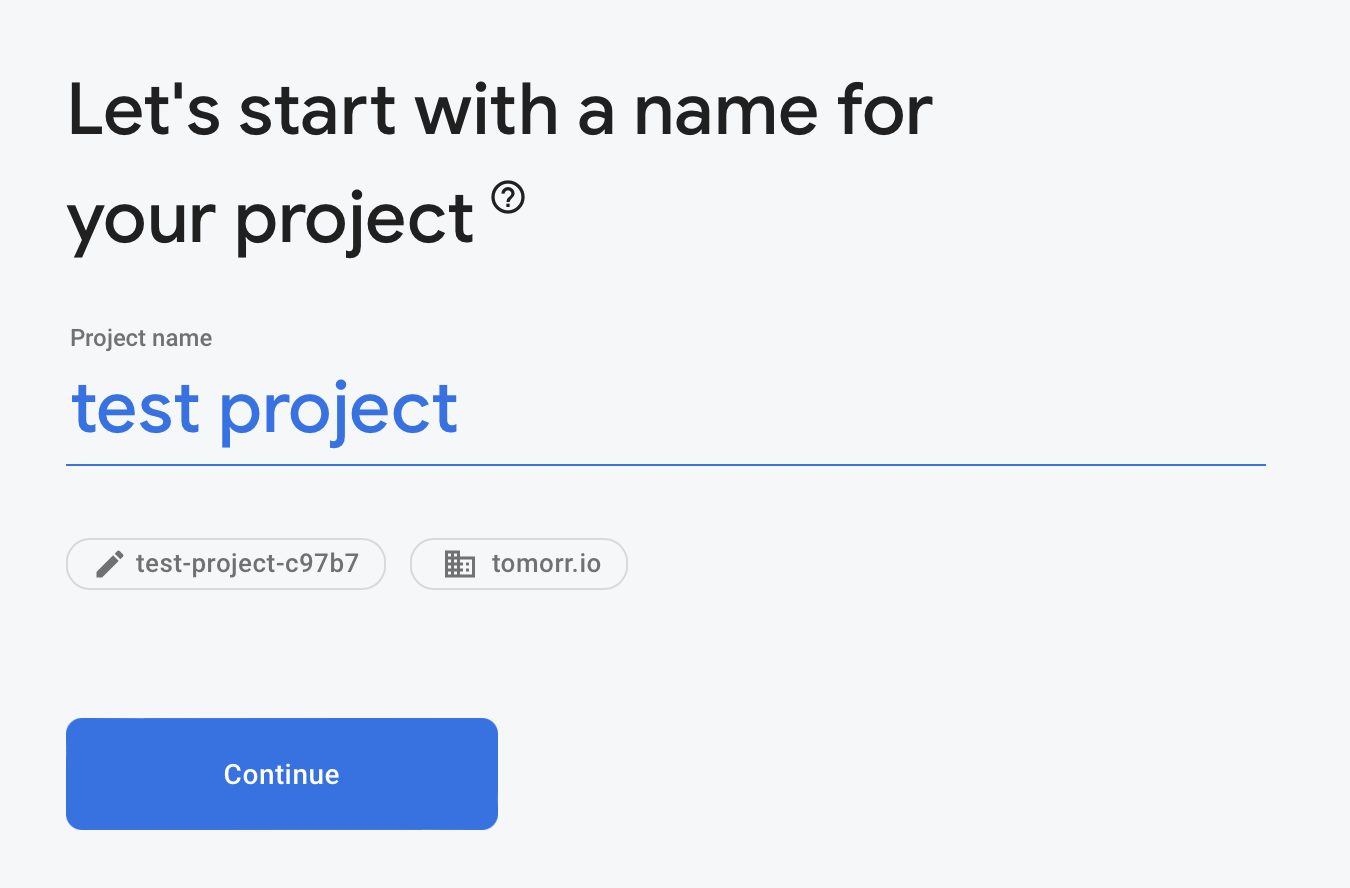This screenshot has width=1350, height=888.
Task: Click the word "Continue" on blue button
Action: pyautogui.click(x=282, y=774)
